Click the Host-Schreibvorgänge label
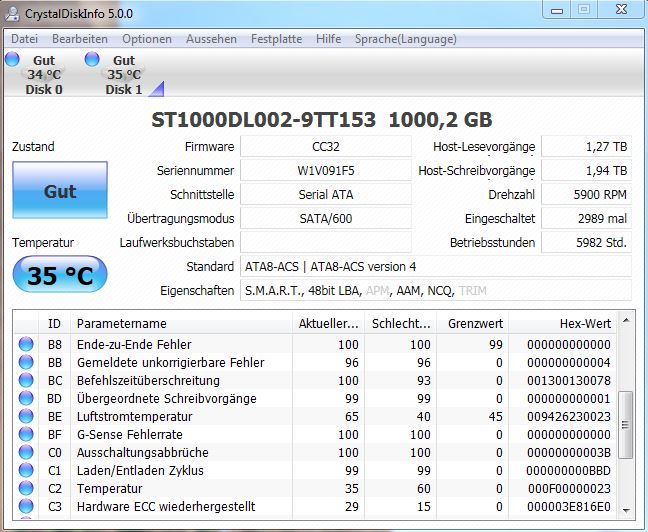Image resolution: width=648 pixels, height=532 pixels. (x=476, y=171)
